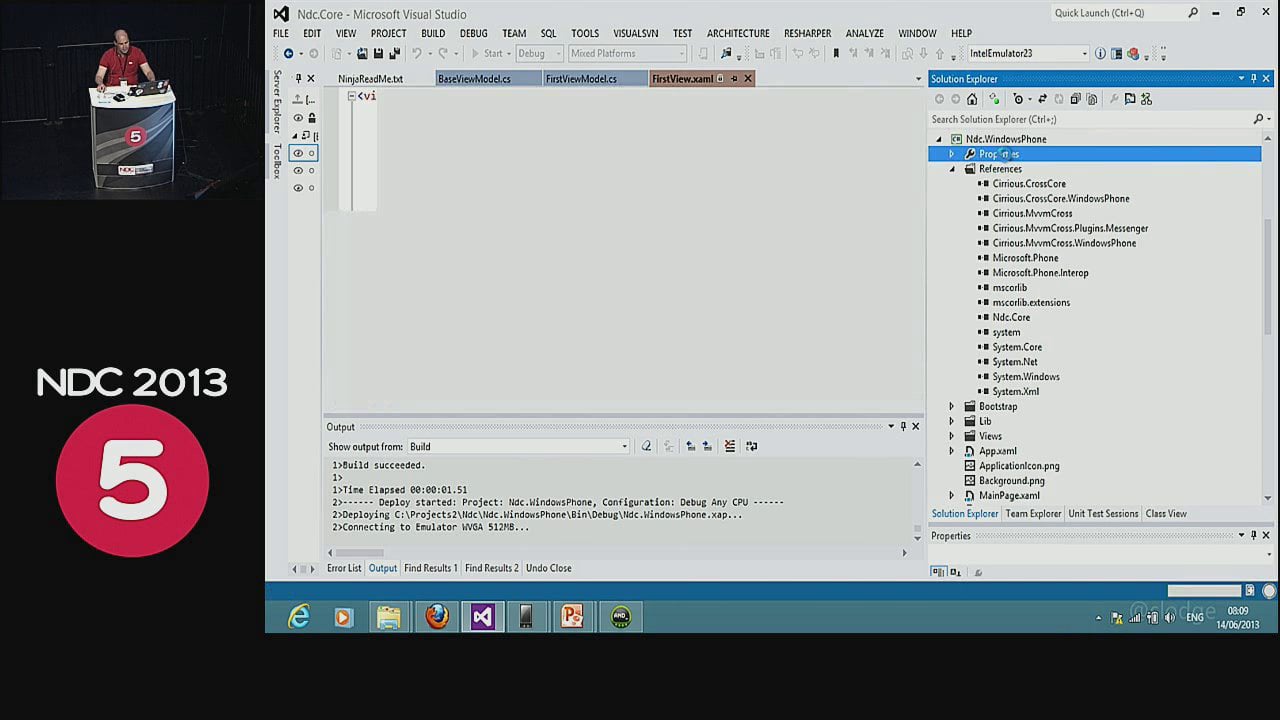Collapse the Ndc.WindowsPhone project node
This screenshot has height=720, width=1280.
click(938, 139)
